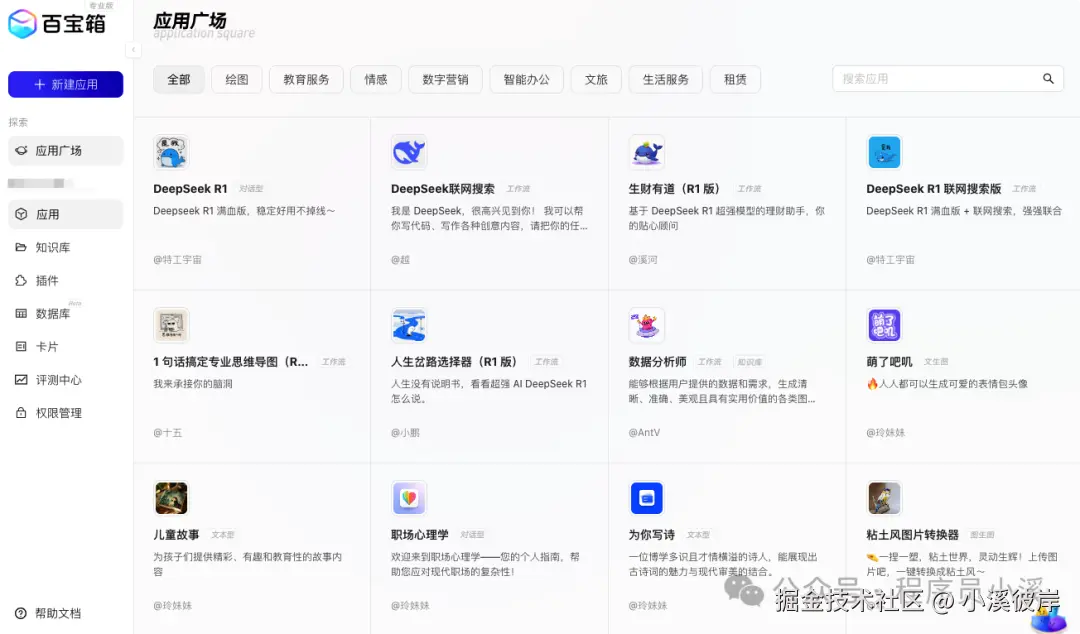Viewport: 1080px width, 634px height.
Task: Switch to the 生活服务 category
Action: (x=665, y=79)
